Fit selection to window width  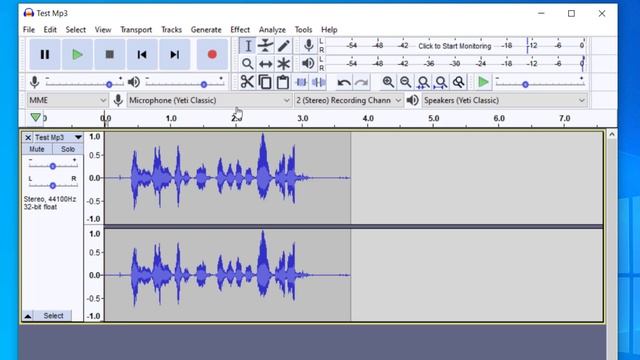click(423, 82)
